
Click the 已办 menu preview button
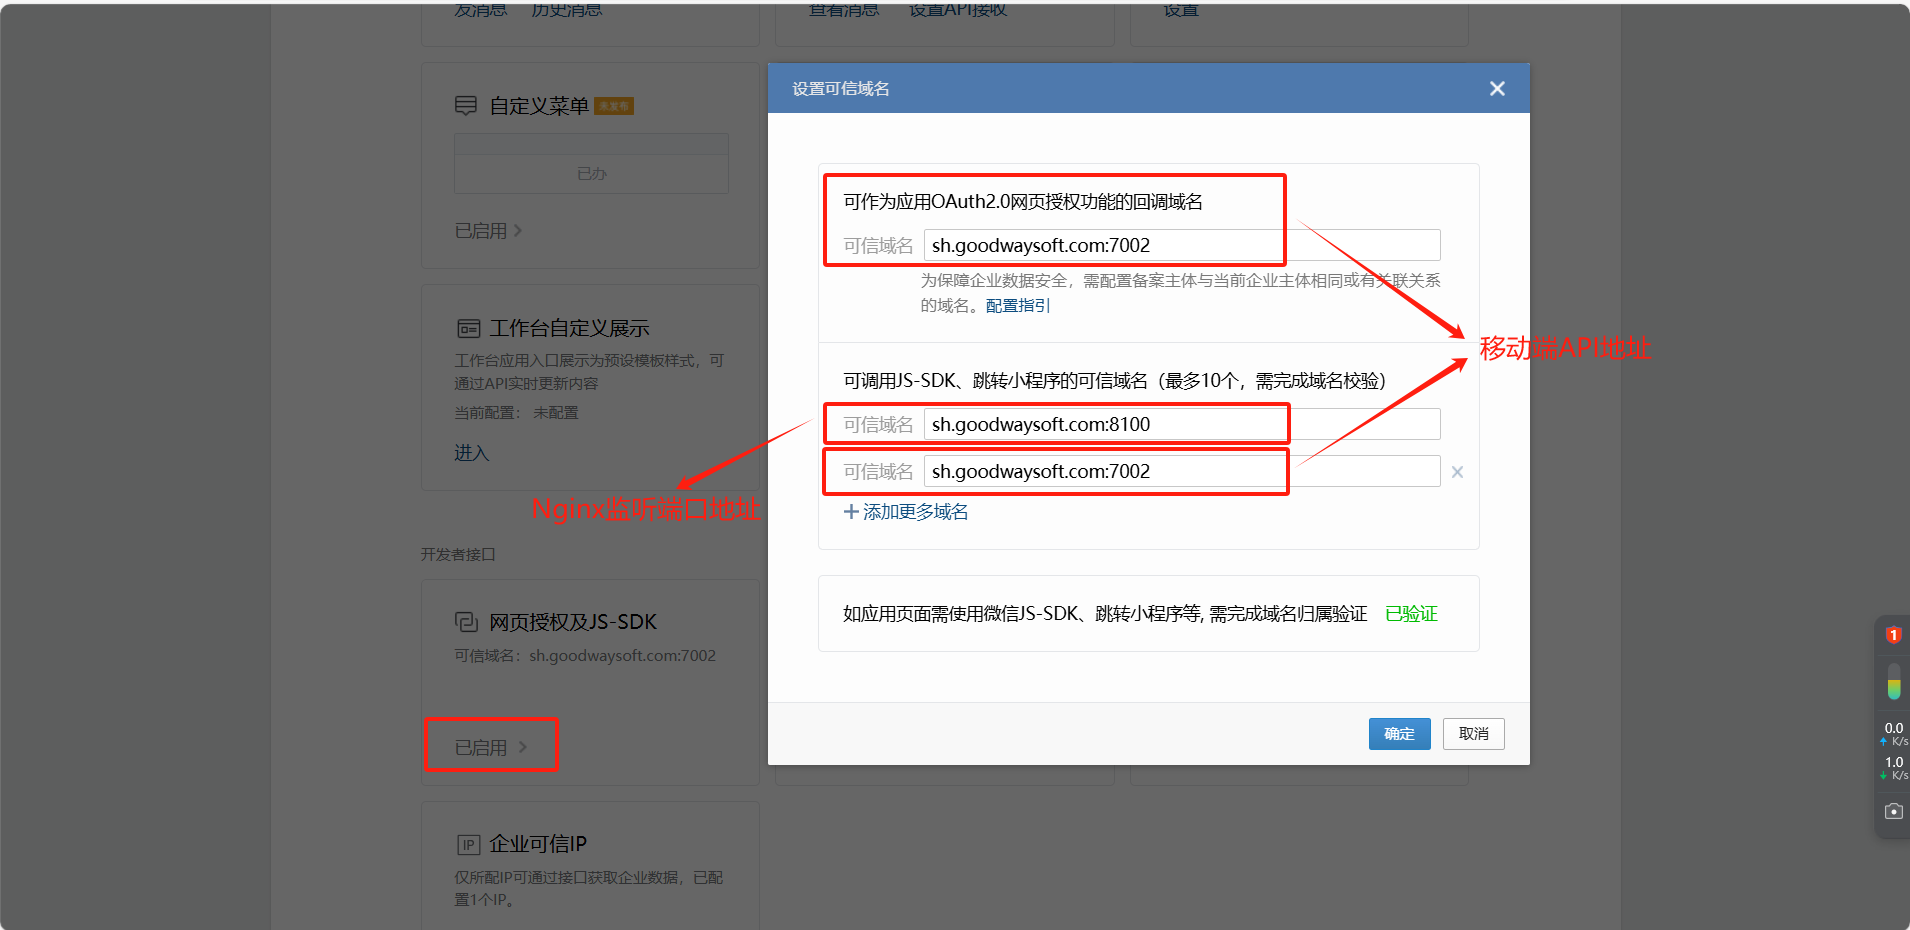(591, 174)
